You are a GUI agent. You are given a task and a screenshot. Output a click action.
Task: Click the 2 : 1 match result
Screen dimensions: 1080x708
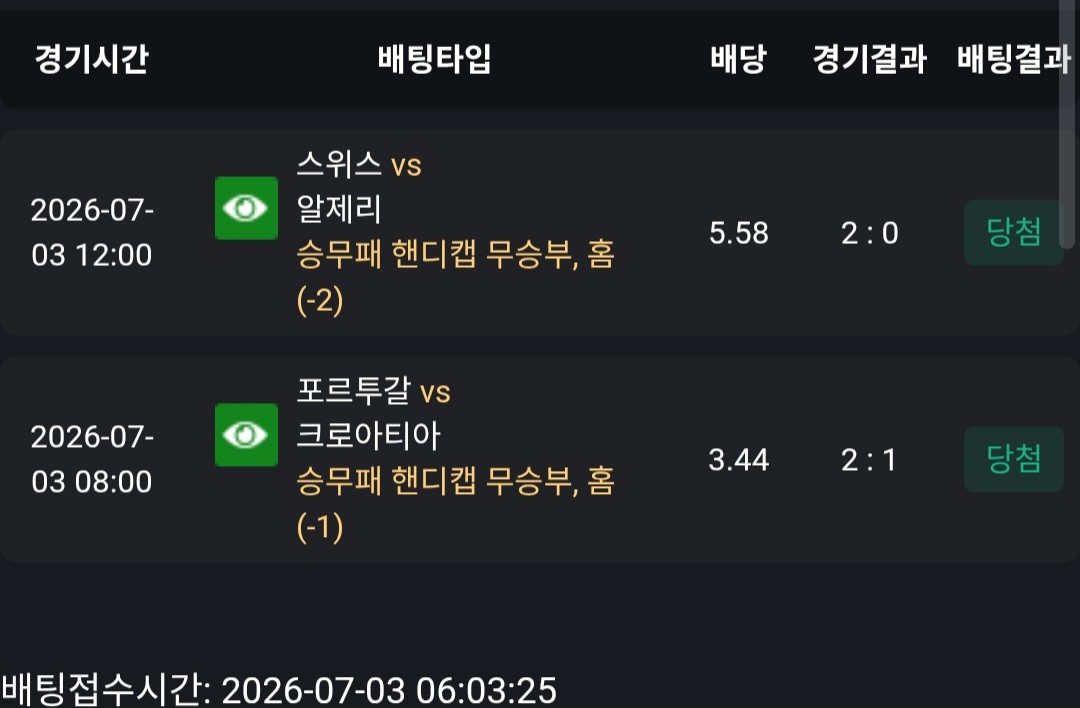point(869,459)
